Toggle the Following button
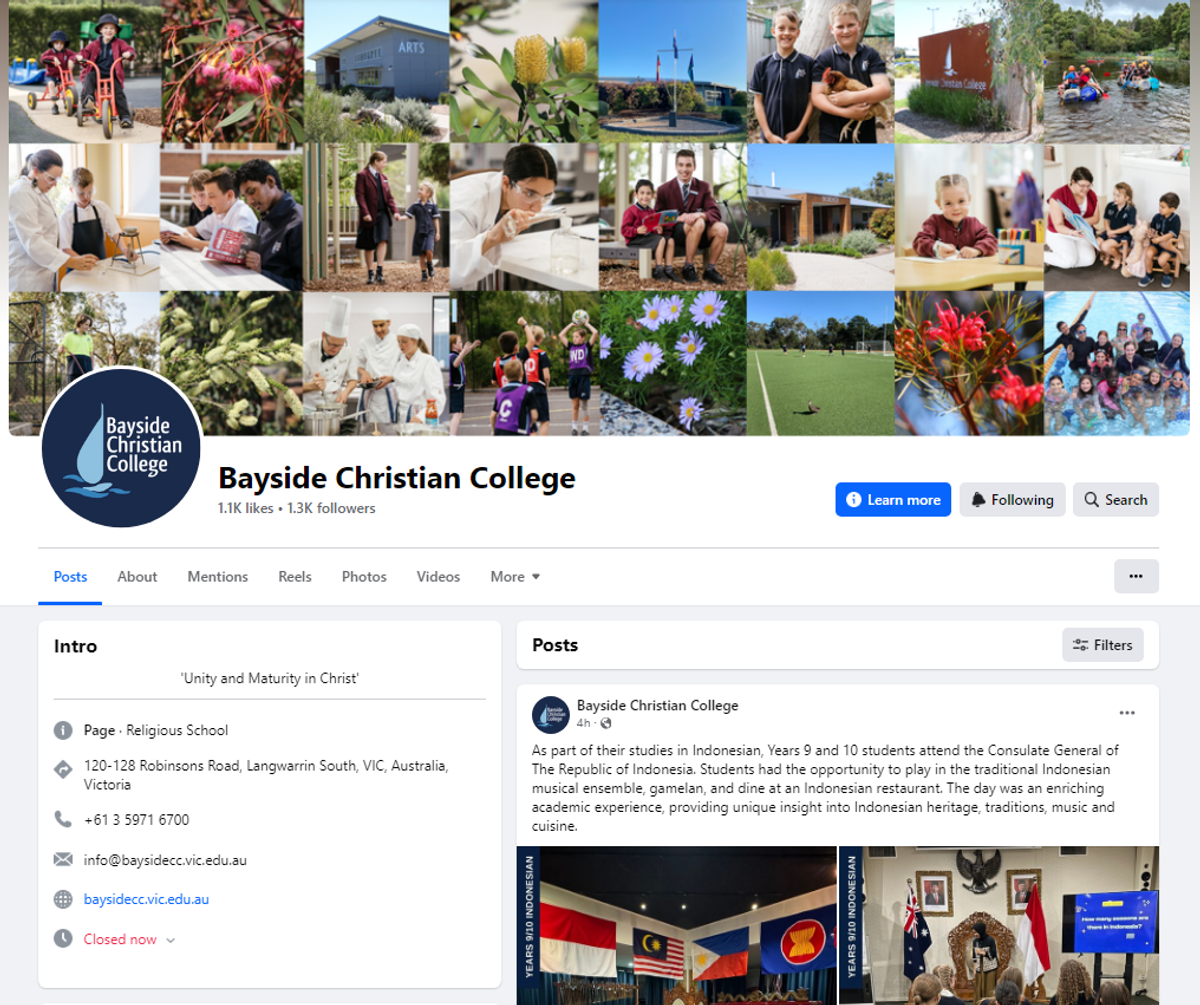The width and height of the screenshot is (1200, 1005). click(1012, 500)
